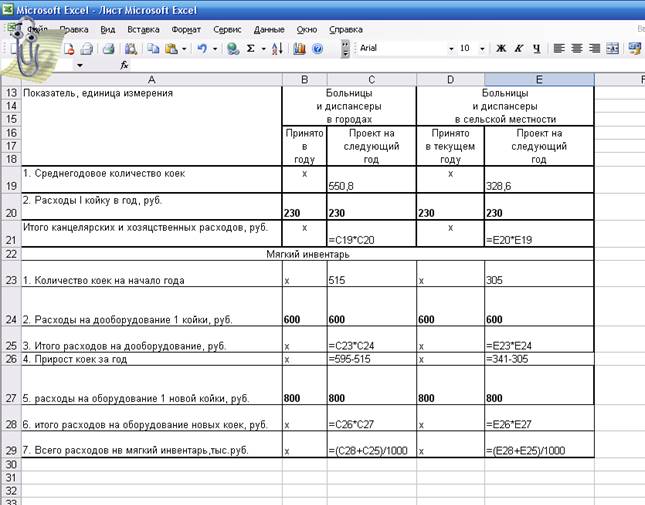Viewport: 645px width, 505px height.
Task: Click the formula bar input field
Action: click(387, 65)
